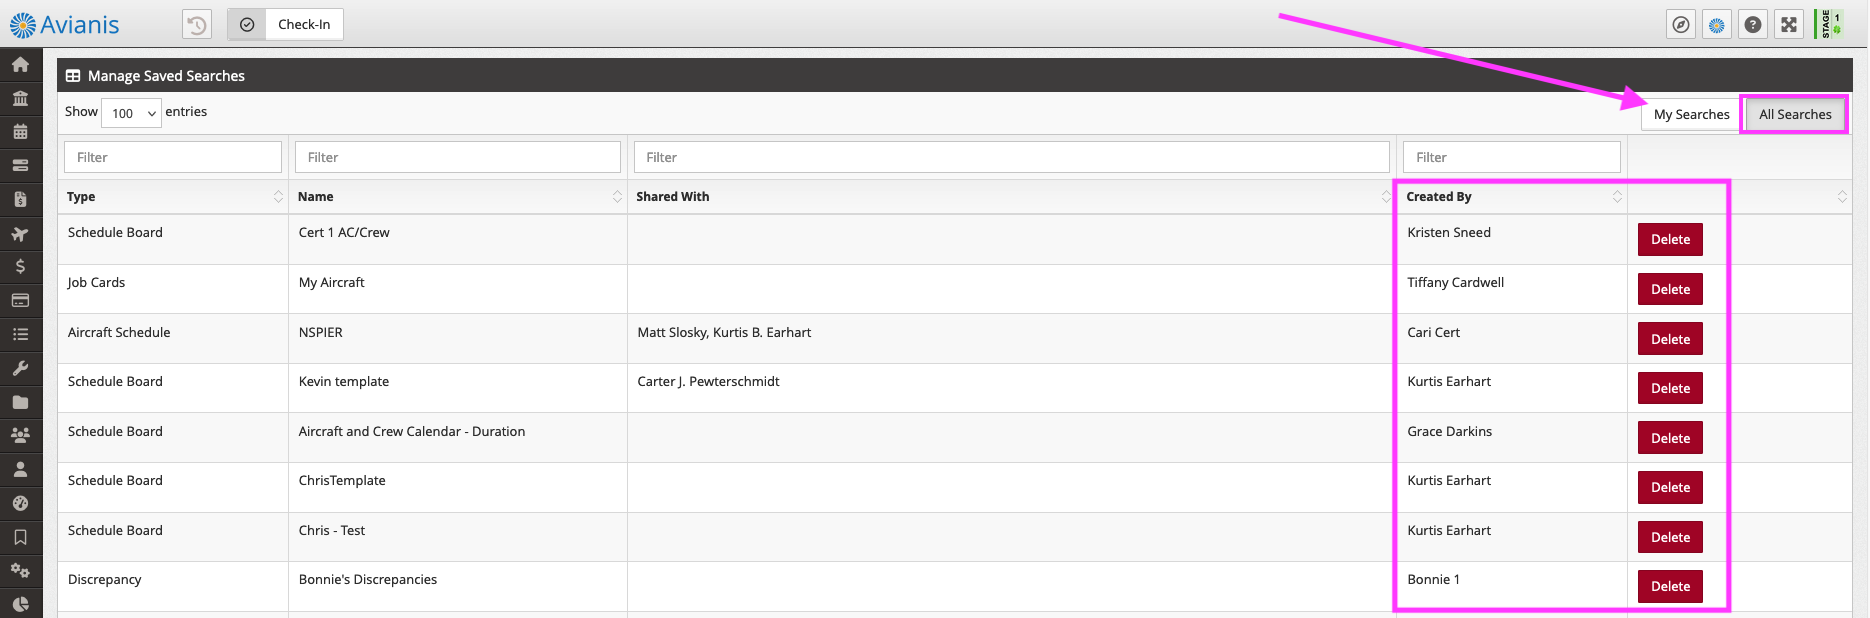The height and width of the screenshot is (618, 1870).
Task: Open the bank building sidebar icon
Action: pos(20,98)
